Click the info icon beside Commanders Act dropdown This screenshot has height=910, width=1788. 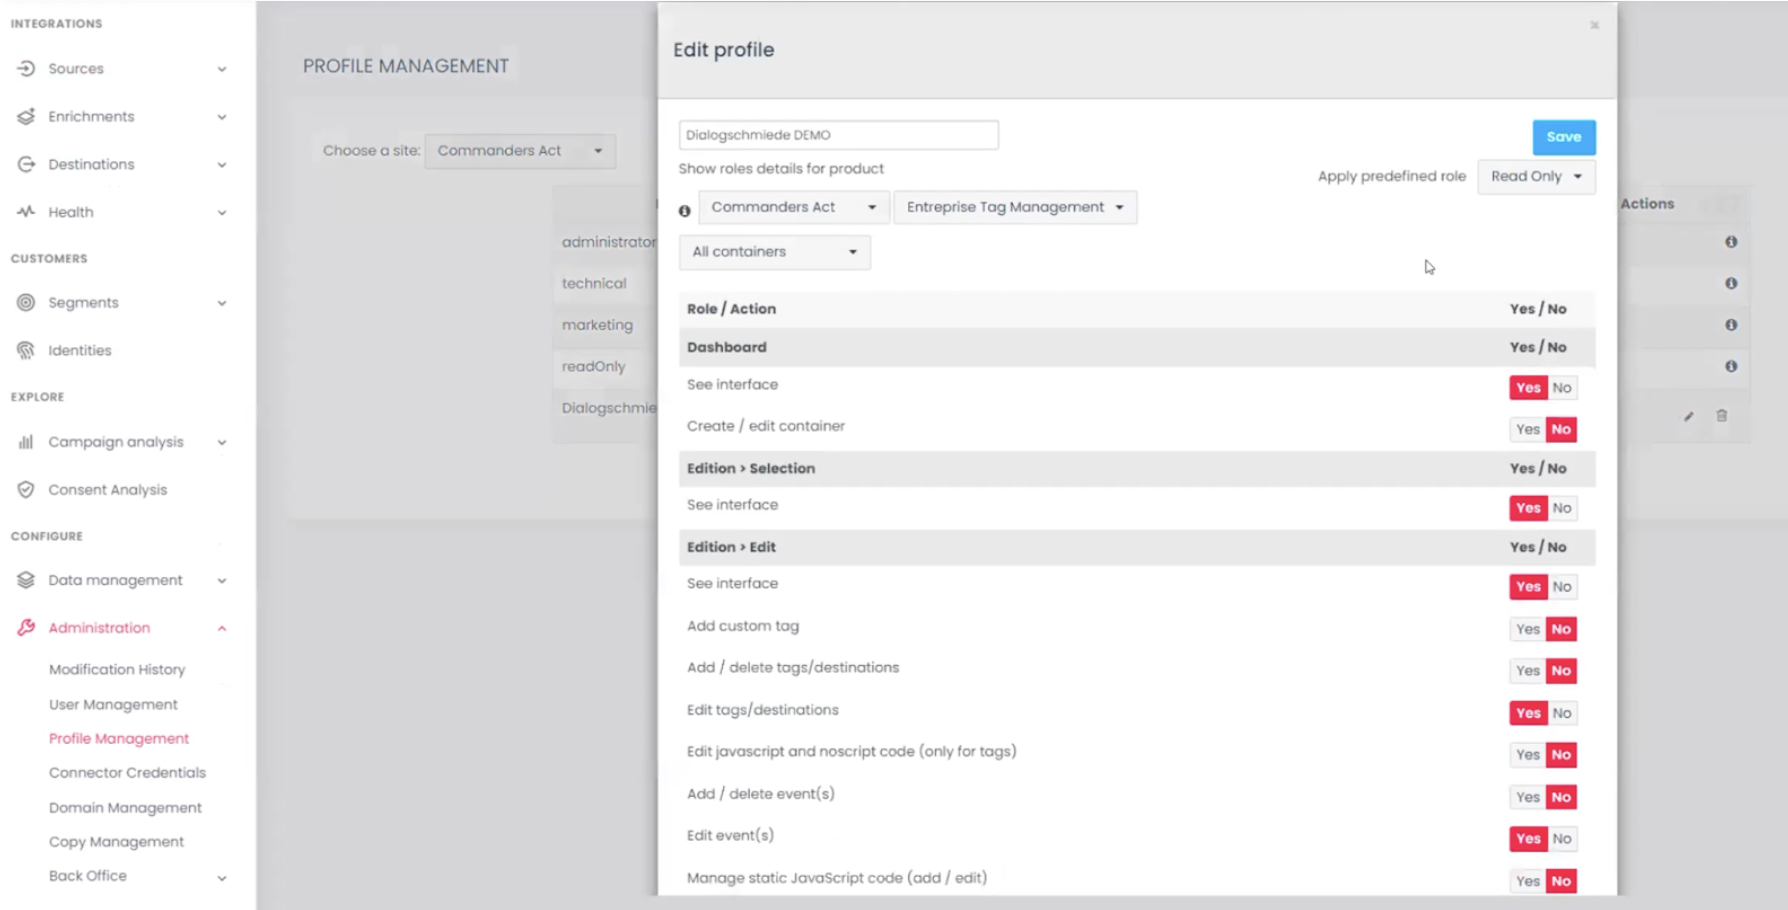coord(685,211)
